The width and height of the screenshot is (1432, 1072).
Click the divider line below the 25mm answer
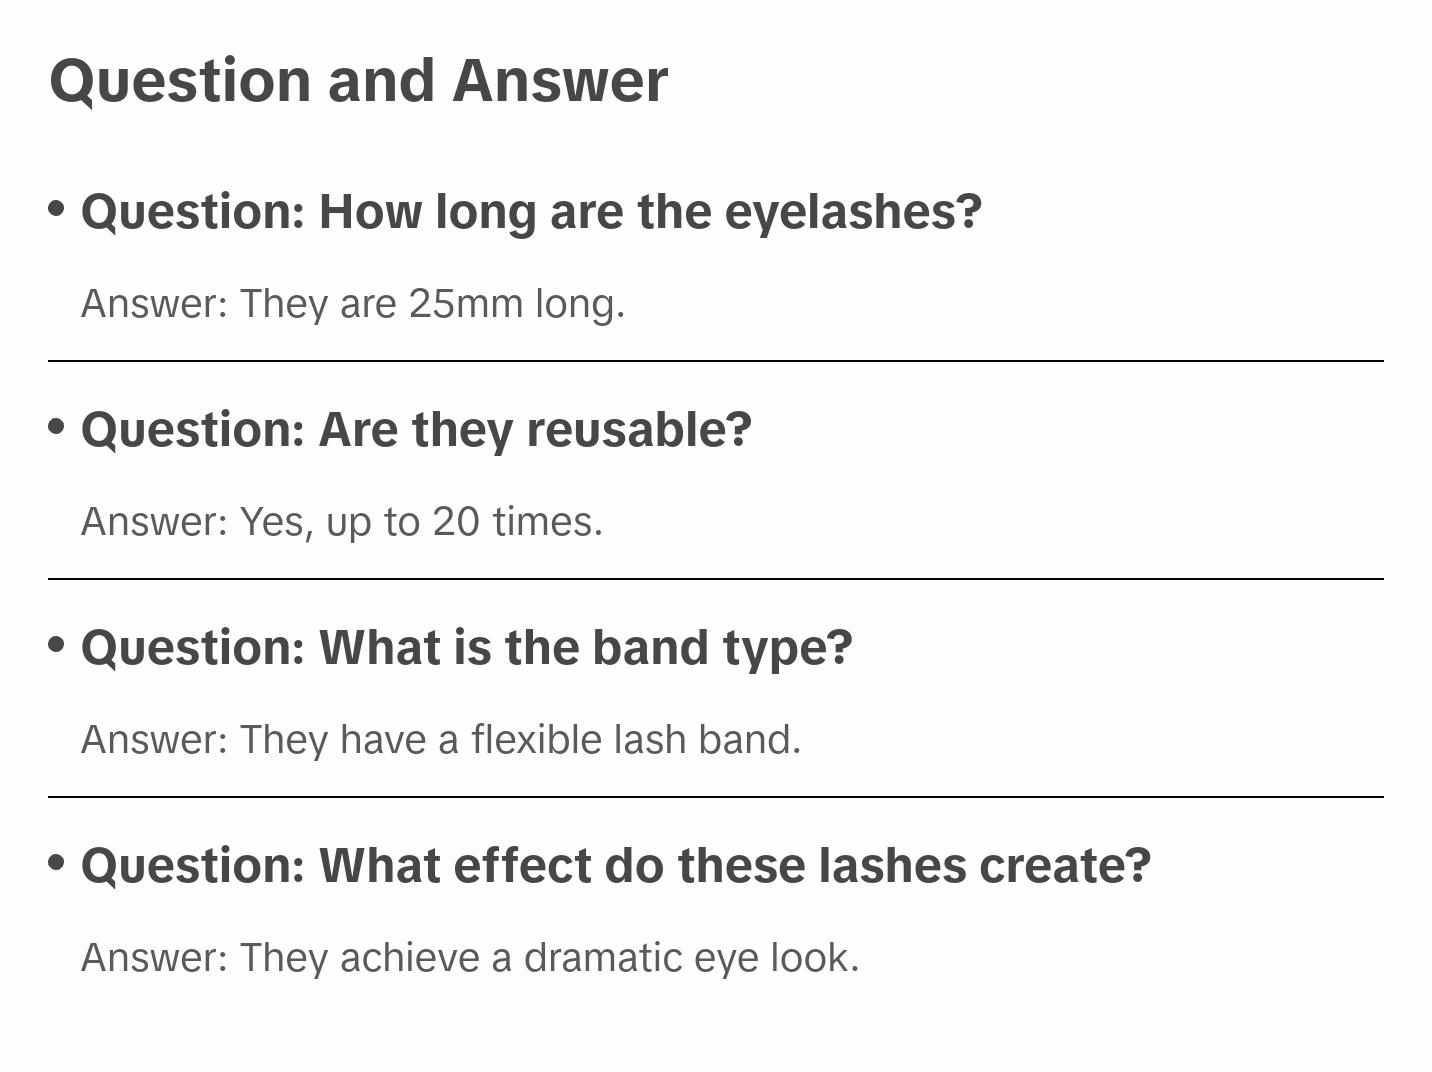tap(716, 361)
